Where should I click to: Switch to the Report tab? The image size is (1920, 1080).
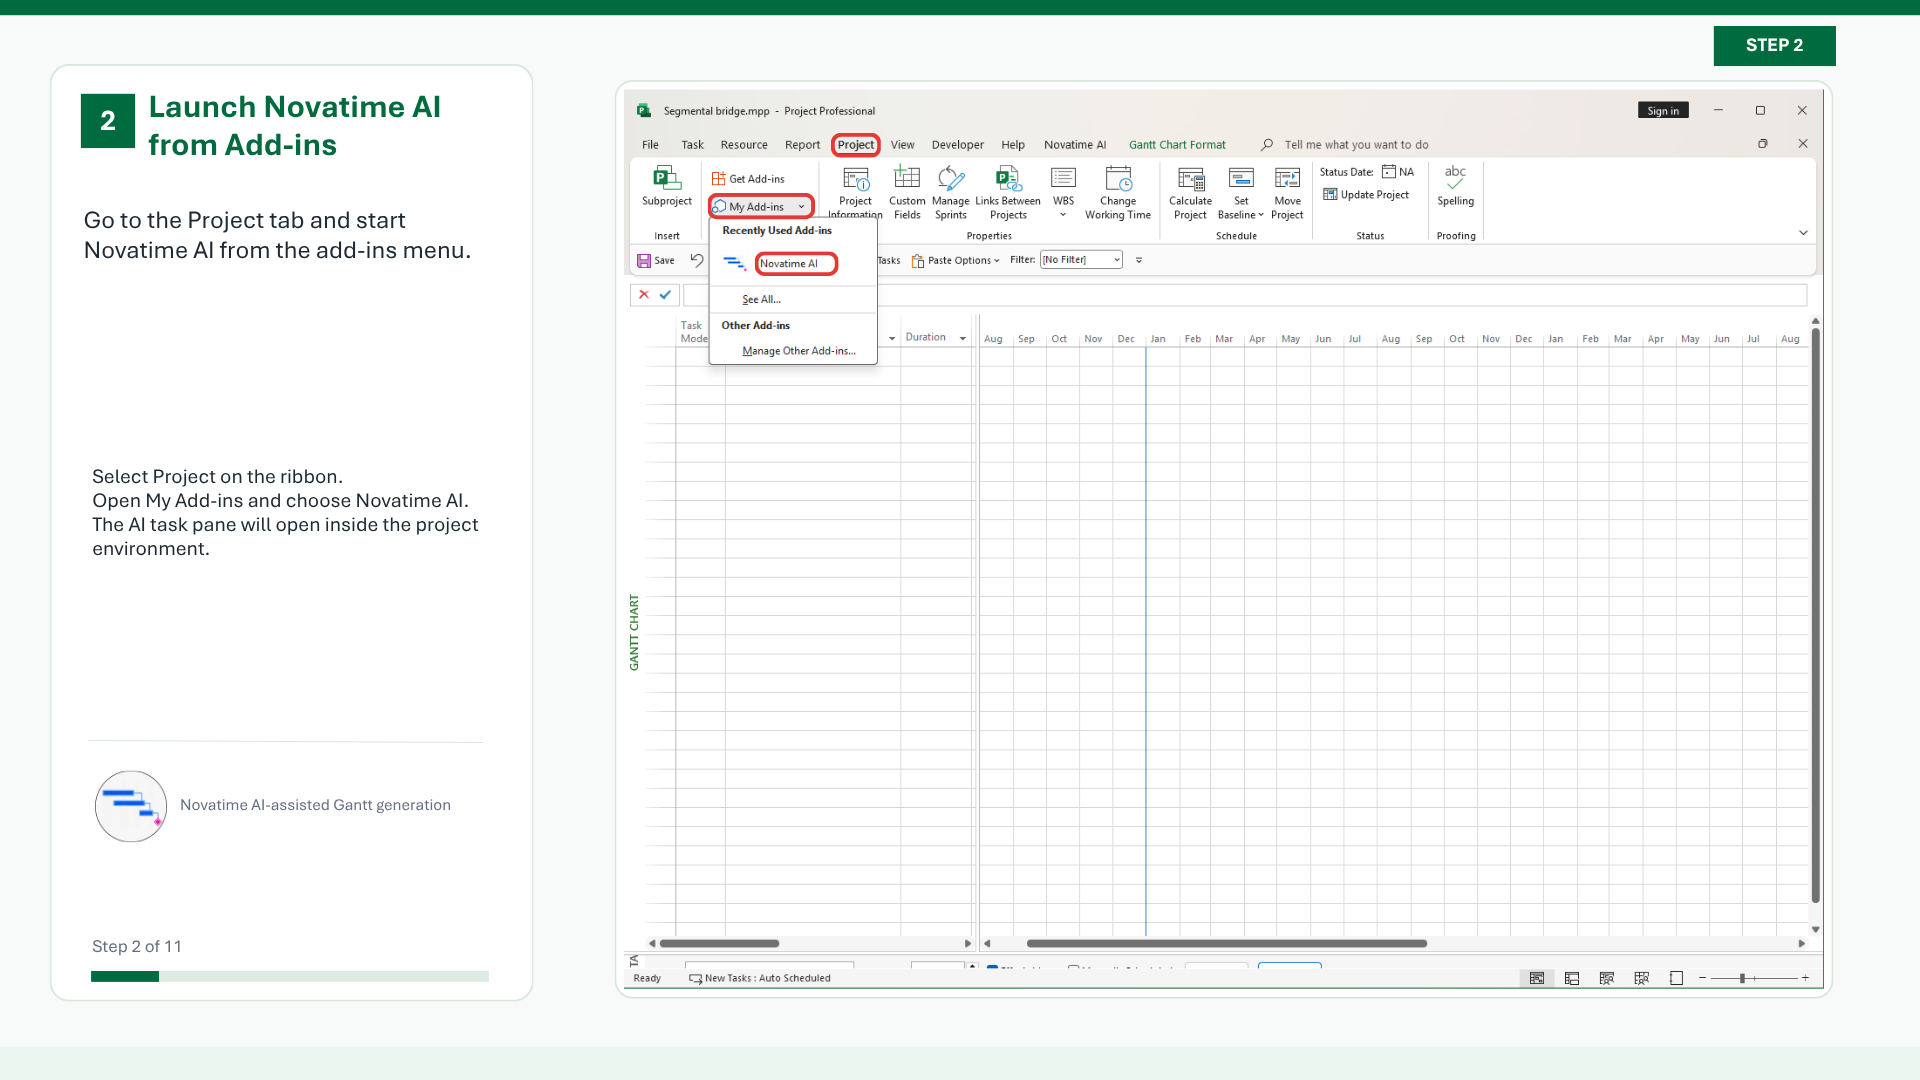[x=802, y=145]
